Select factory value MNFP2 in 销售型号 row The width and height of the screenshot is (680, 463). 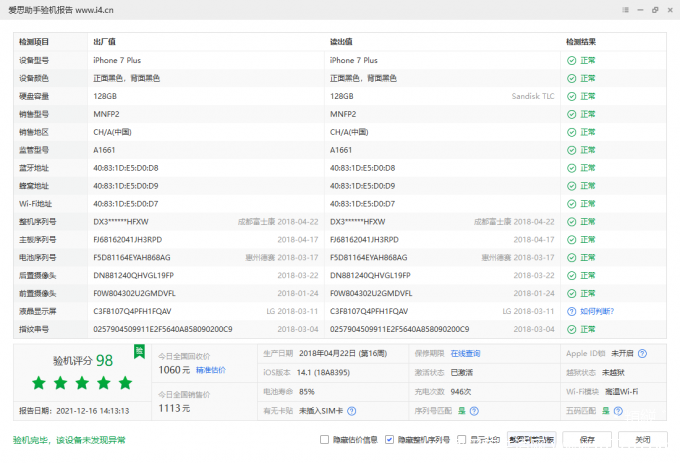[x=106, y=114]
